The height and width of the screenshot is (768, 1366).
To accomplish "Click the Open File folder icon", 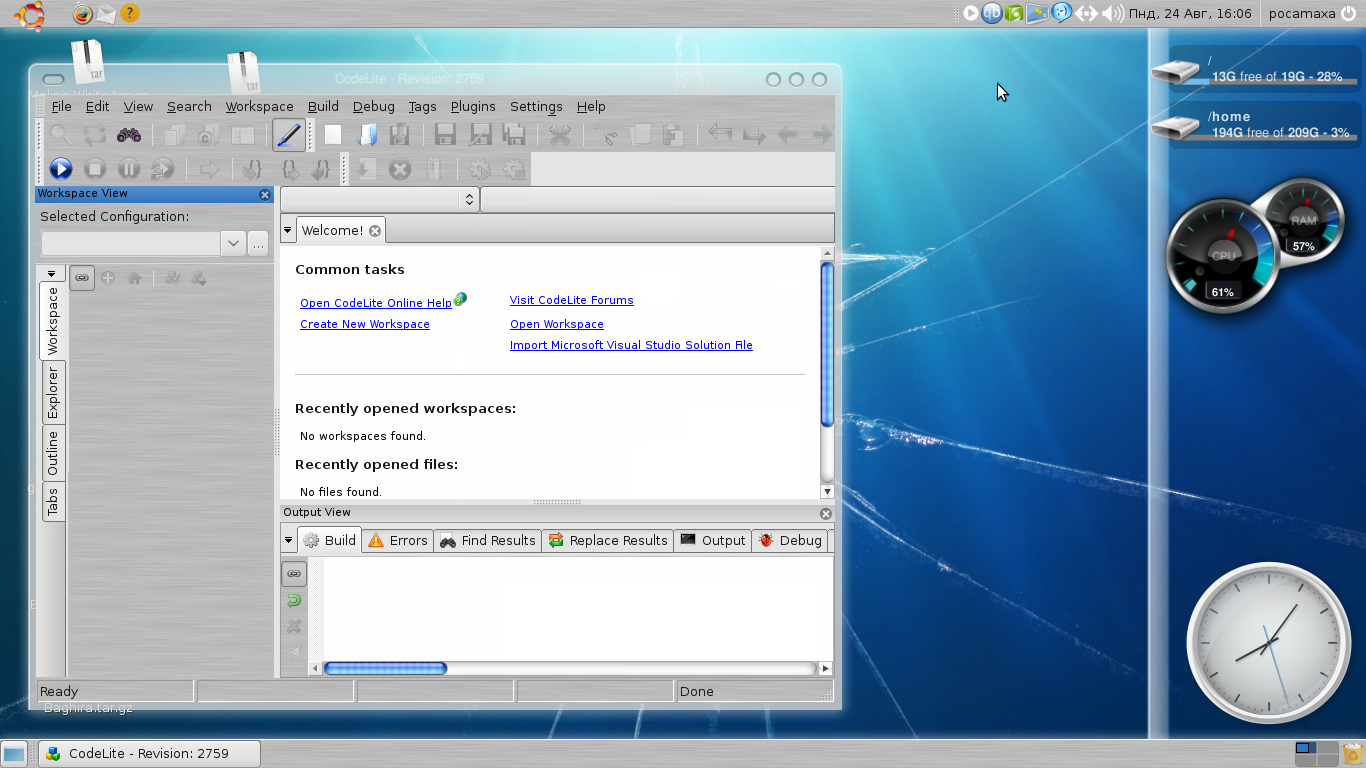I will click(367, 135).
